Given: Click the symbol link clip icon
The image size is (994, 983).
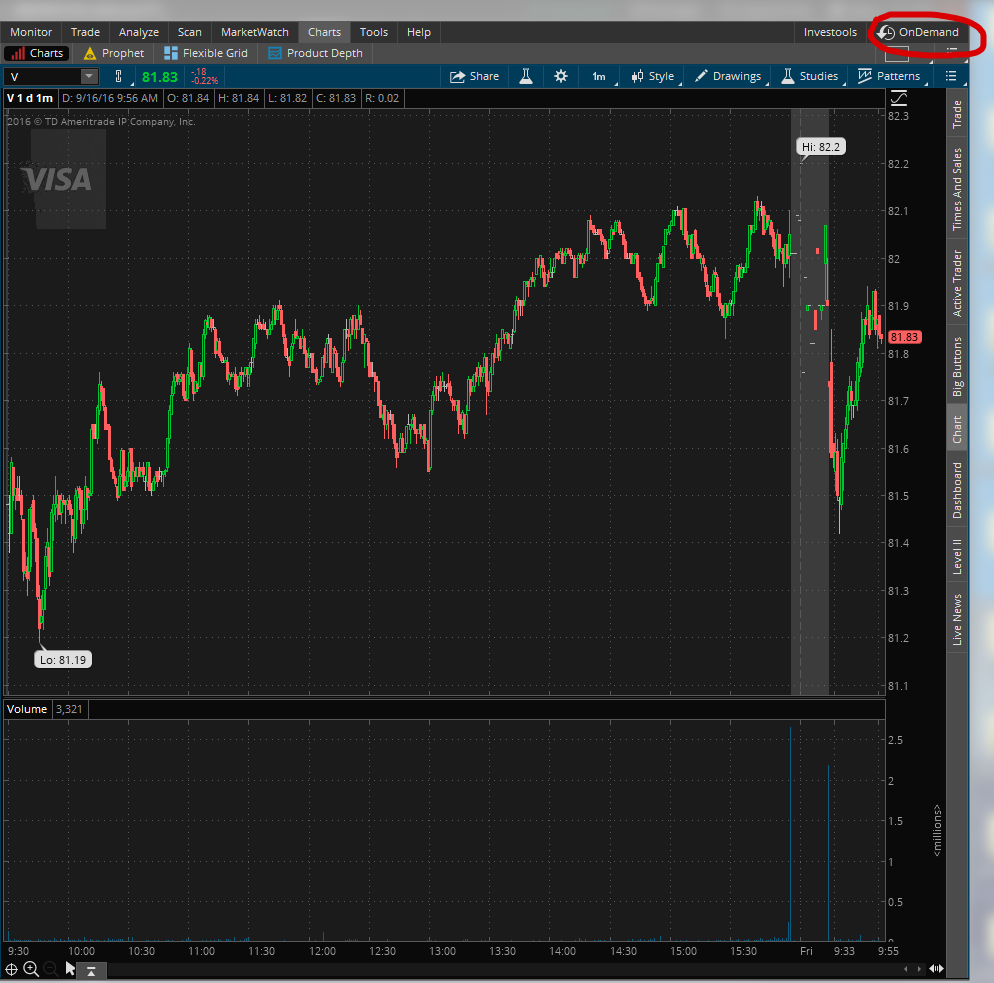Looking at the screenshot, I should pos(119,77).
